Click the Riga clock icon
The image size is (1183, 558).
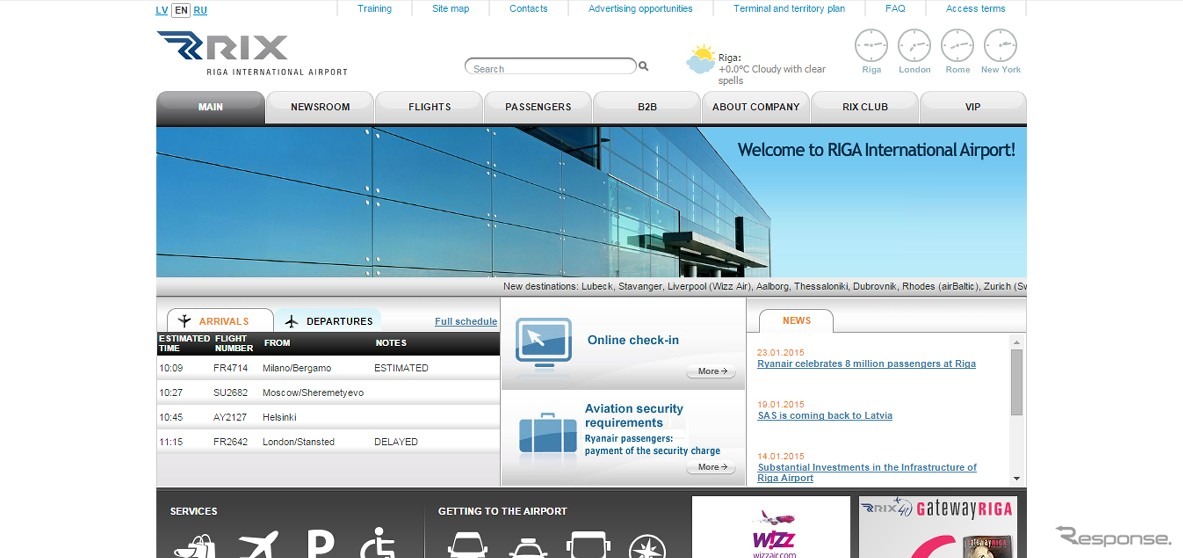click(871, 45)
